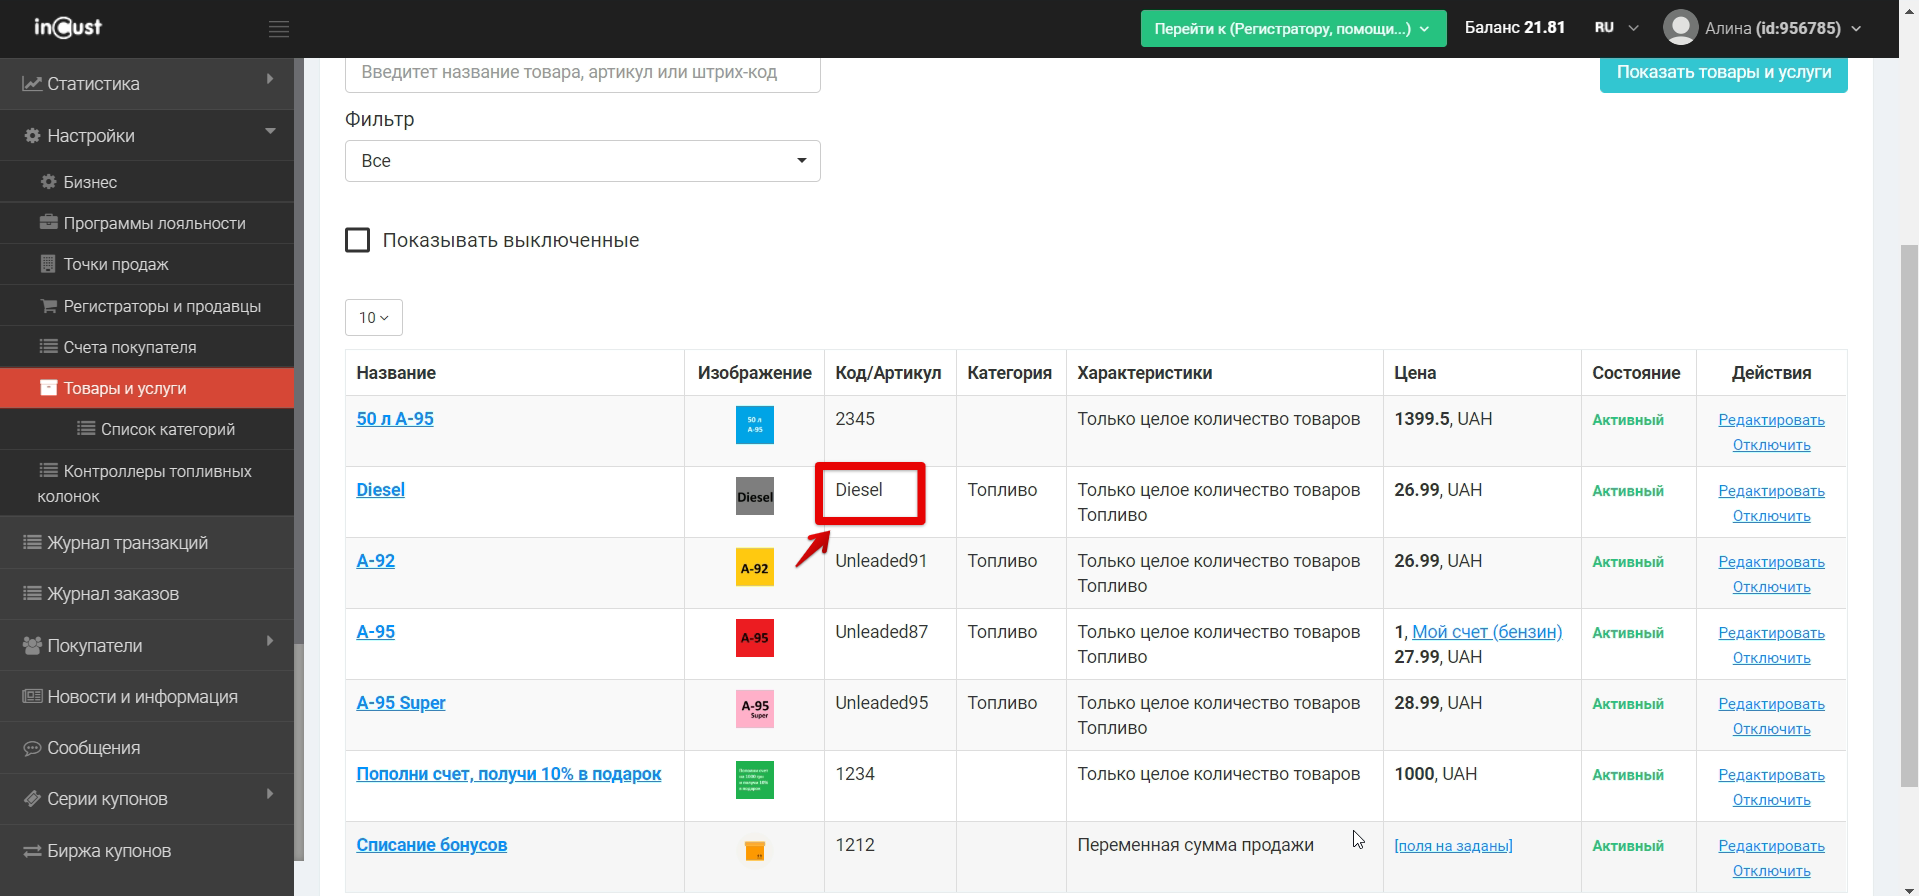
Task: Click the hamburger menu icon in header
Action: (279, 29)
